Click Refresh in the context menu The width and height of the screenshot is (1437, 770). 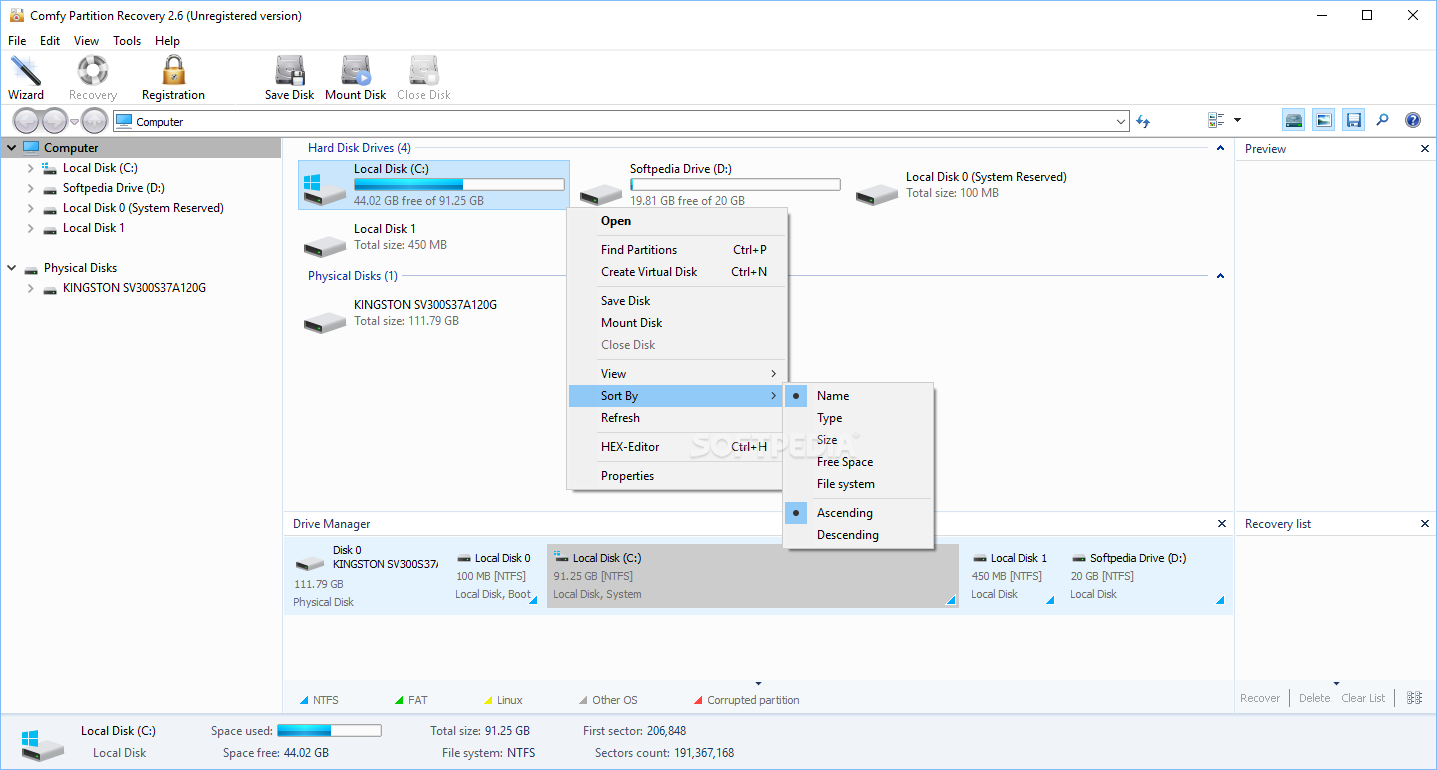point(678,418)
